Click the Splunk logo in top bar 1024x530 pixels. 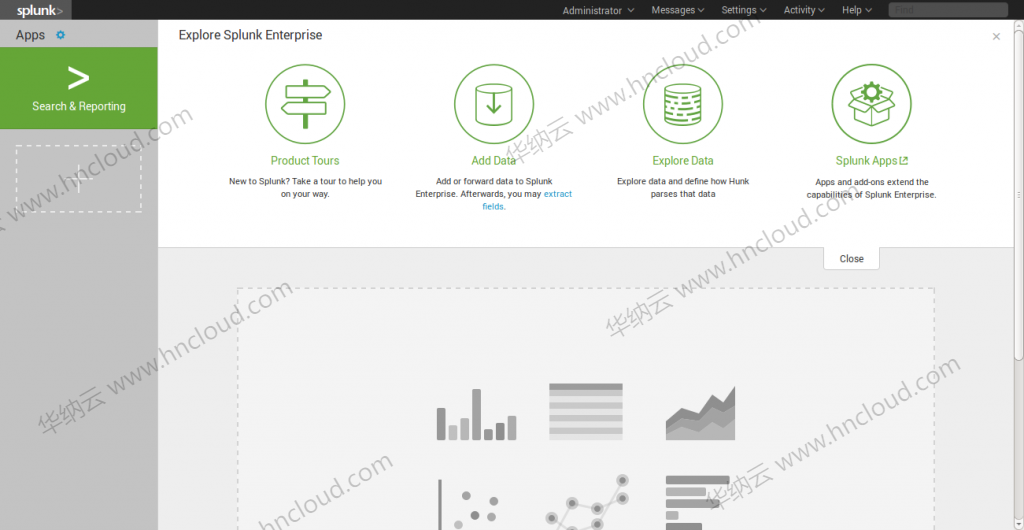(40, 10)
